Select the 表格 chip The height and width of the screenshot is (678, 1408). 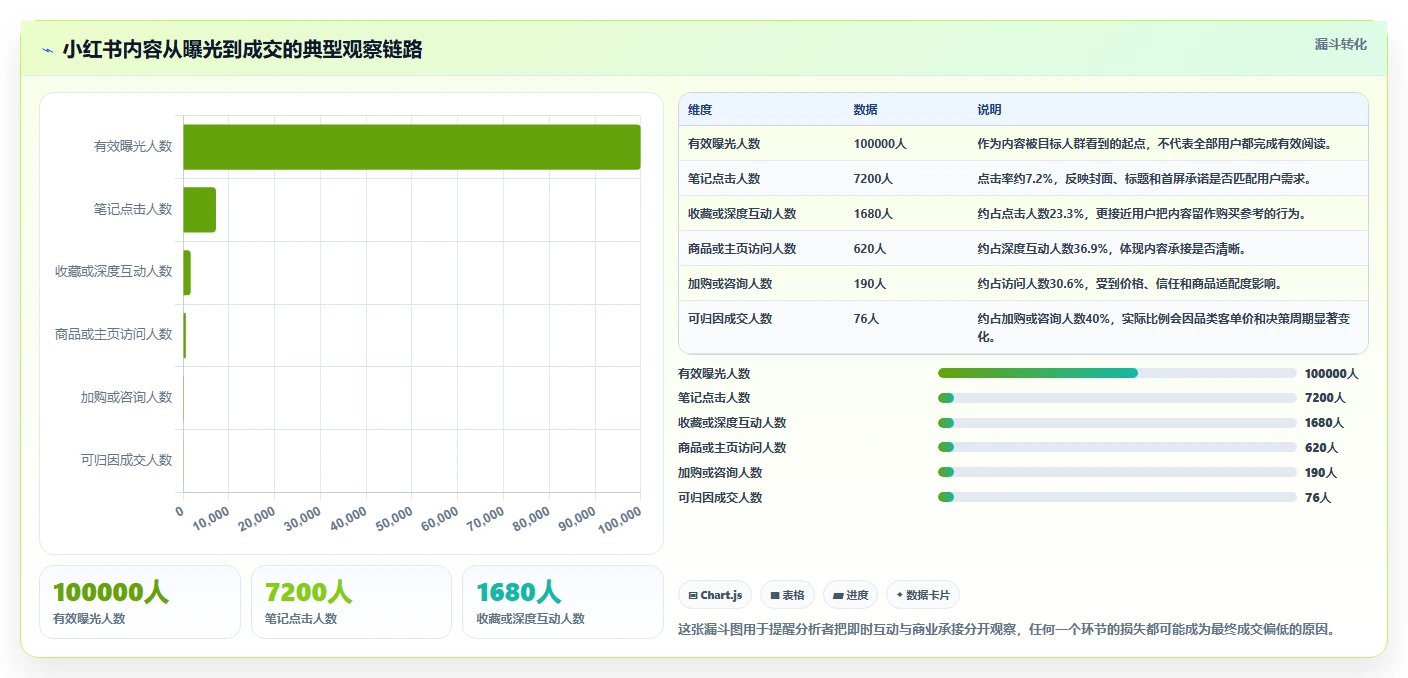pos(788,595)
